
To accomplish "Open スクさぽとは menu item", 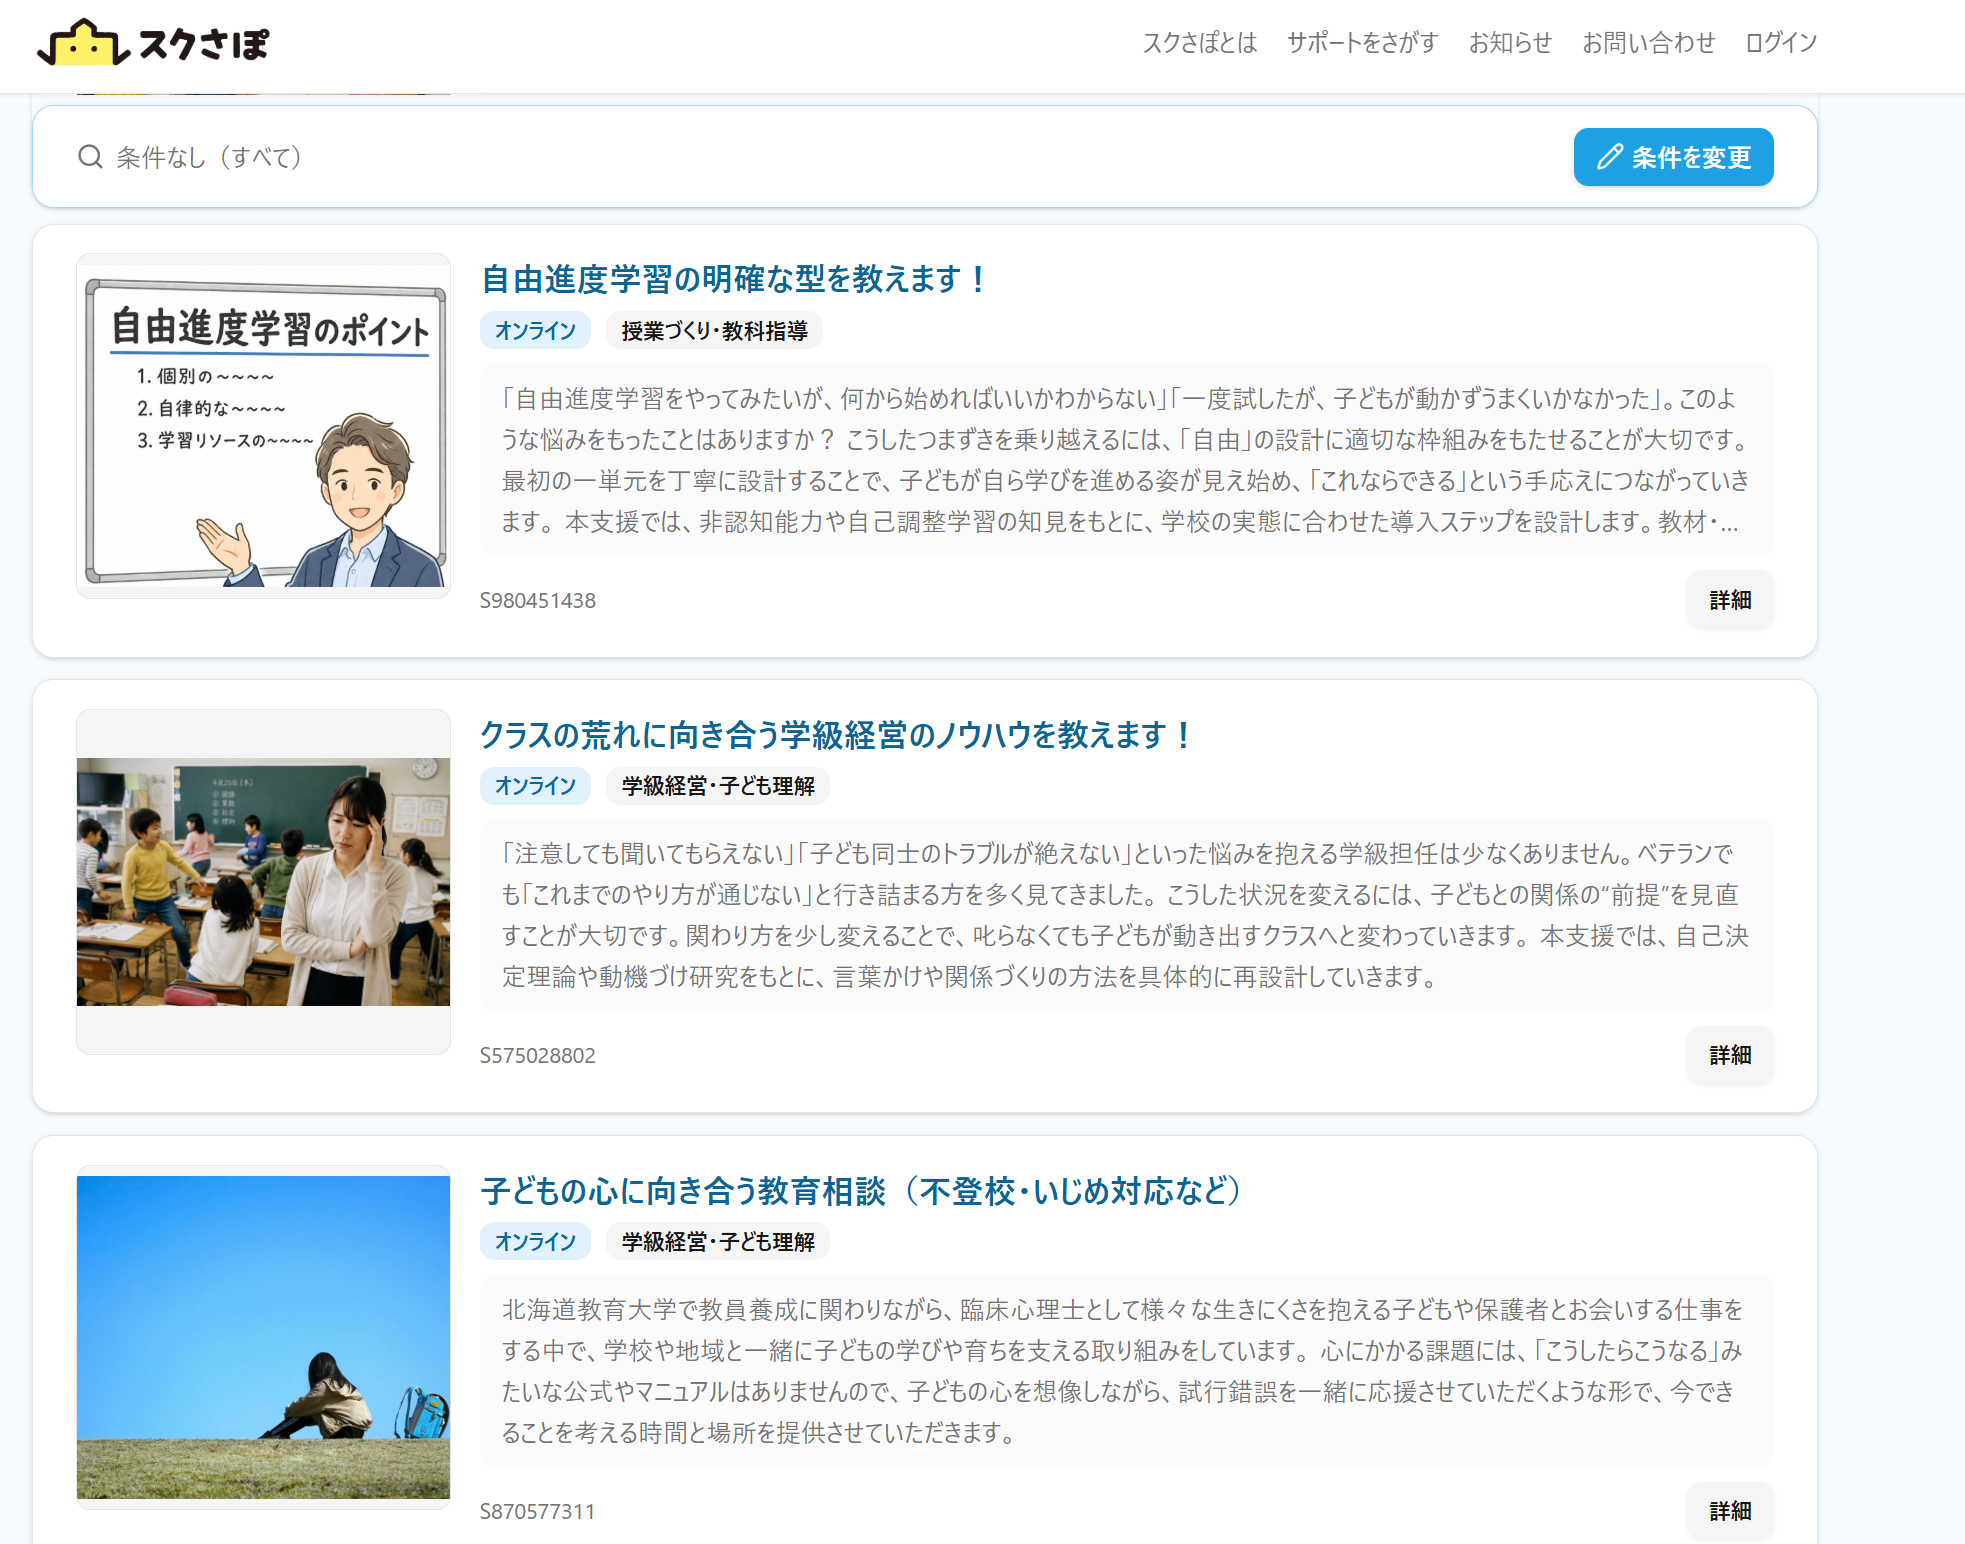I will tap(1200, 43).
